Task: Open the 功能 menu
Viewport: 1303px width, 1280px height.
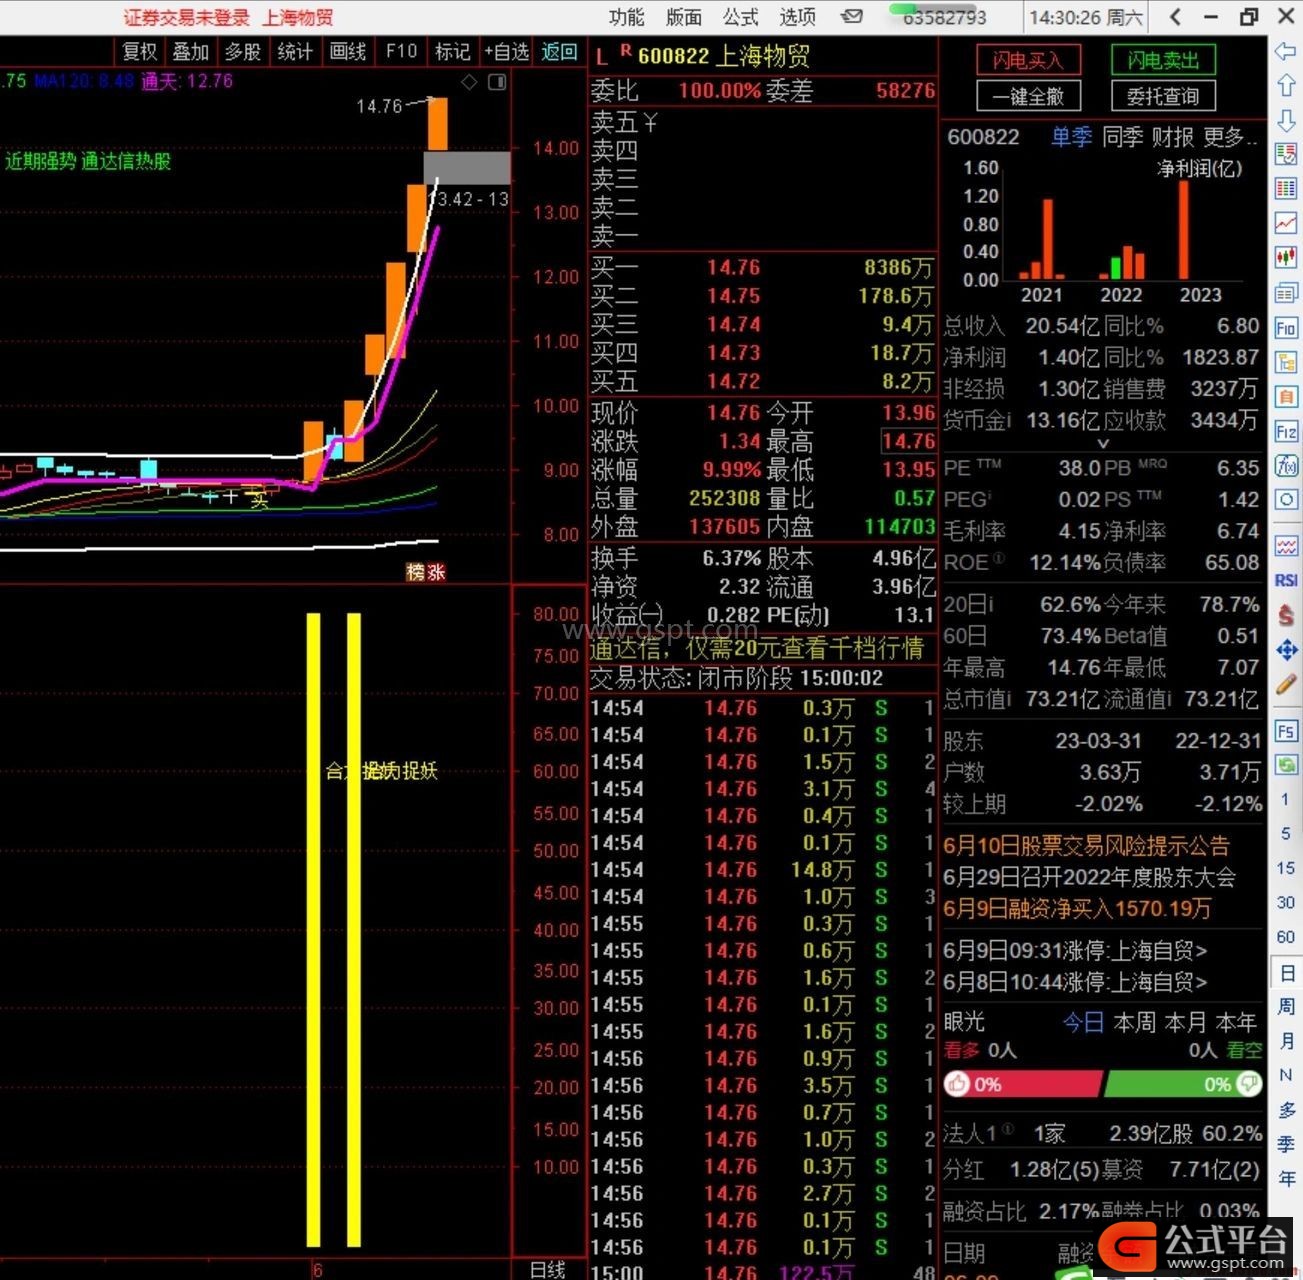Action: pos(627,17)
